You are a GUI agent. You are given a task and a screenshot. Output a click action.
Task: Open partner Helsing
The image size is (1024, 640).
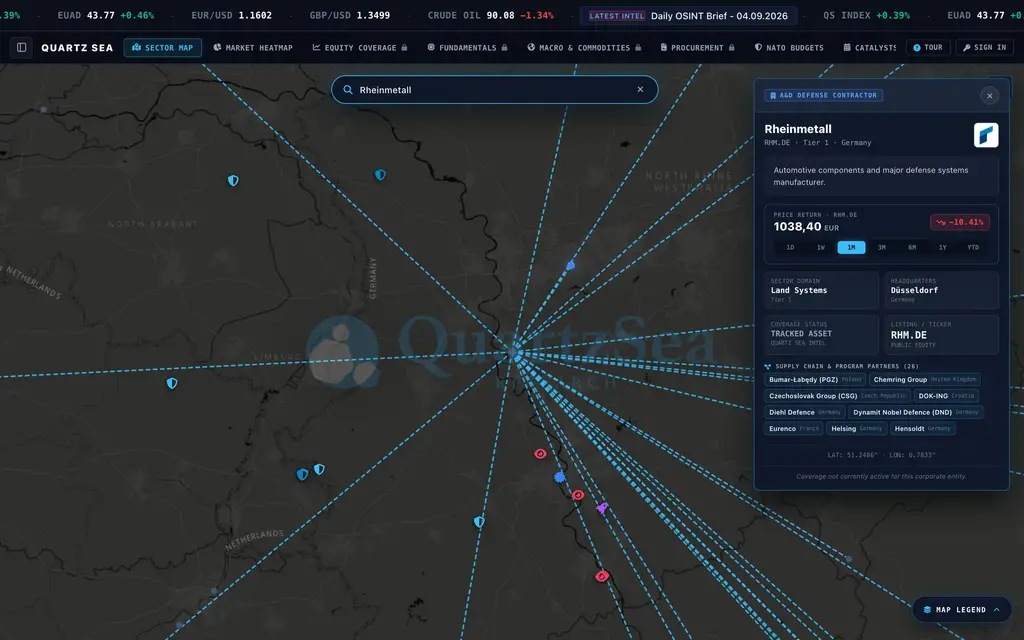(x=856, y=428)
